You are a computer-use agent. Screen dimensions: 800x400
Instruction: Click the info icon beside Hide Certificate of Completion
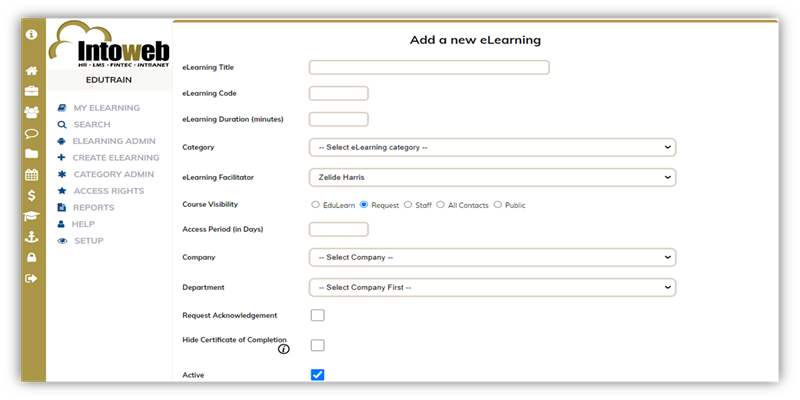pos(283,349)
